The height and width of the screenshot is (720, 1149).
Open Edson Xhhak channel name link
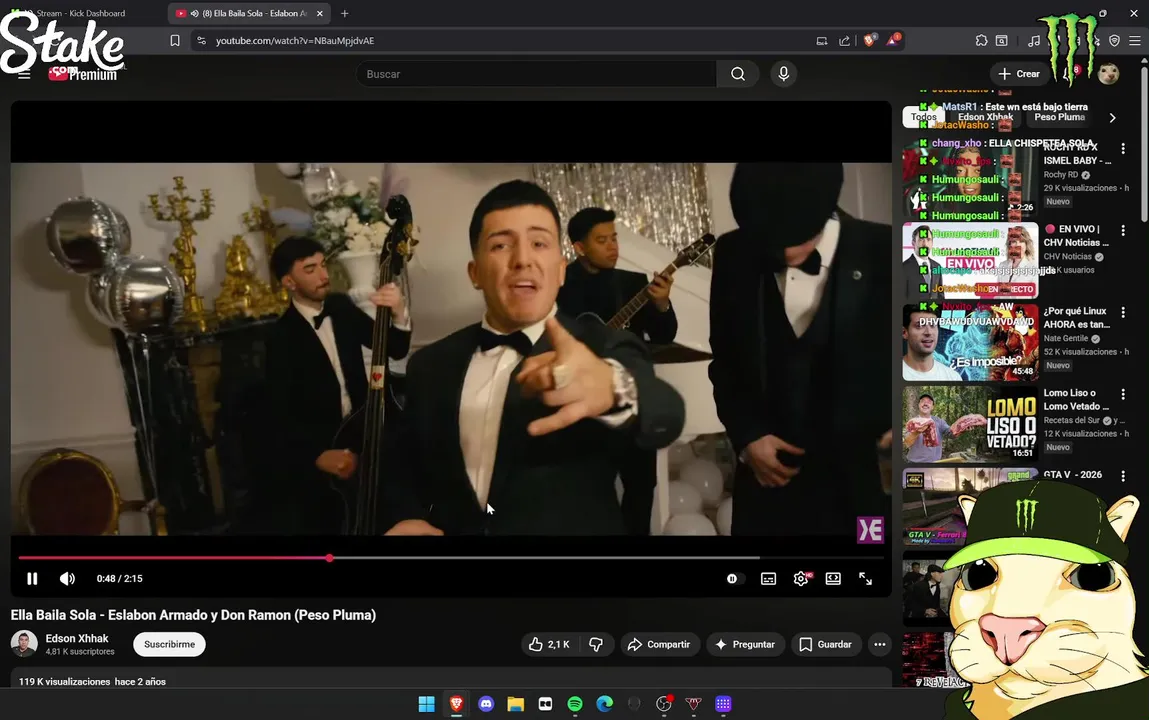(x=77, y=639)
